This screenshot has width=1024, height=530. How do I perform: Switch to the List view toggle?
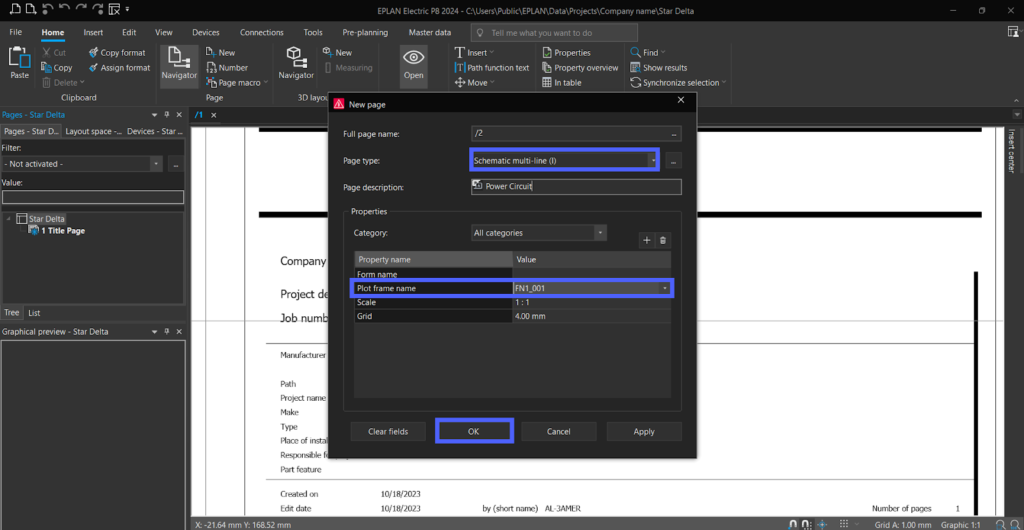coord(34,313)
